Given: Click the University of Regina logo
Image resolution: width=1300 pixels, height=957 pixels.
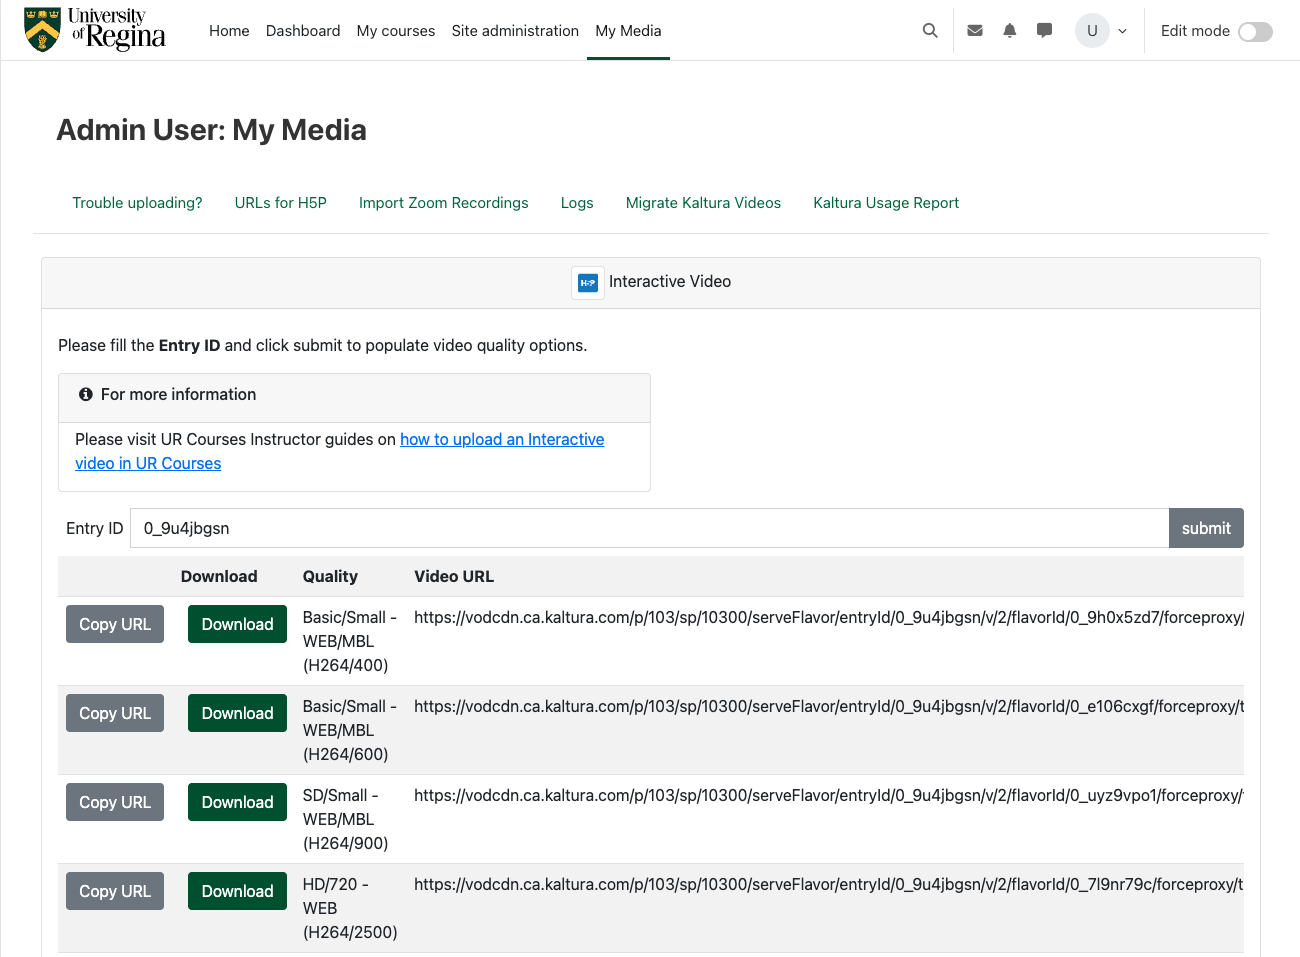Looking at the screenshot, I should 95,30.
